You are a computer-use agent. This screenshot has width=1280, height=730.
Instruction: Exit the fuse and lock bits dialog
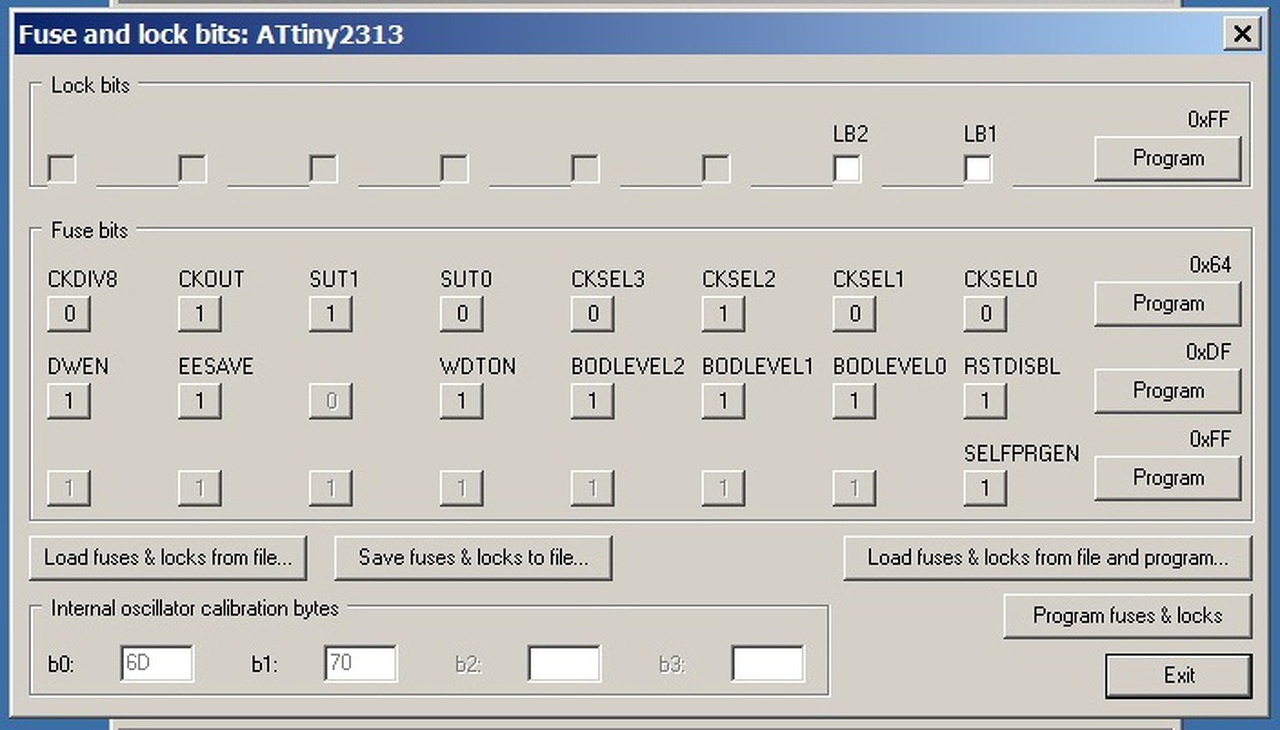coord(1179,676)
